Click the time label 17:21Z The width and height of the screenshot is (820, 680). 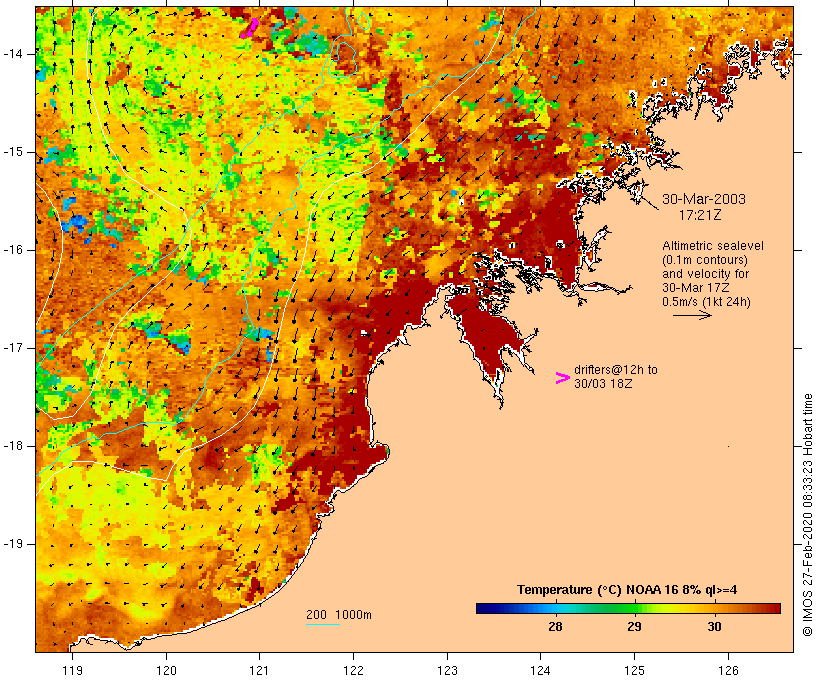tap(700, 215)
